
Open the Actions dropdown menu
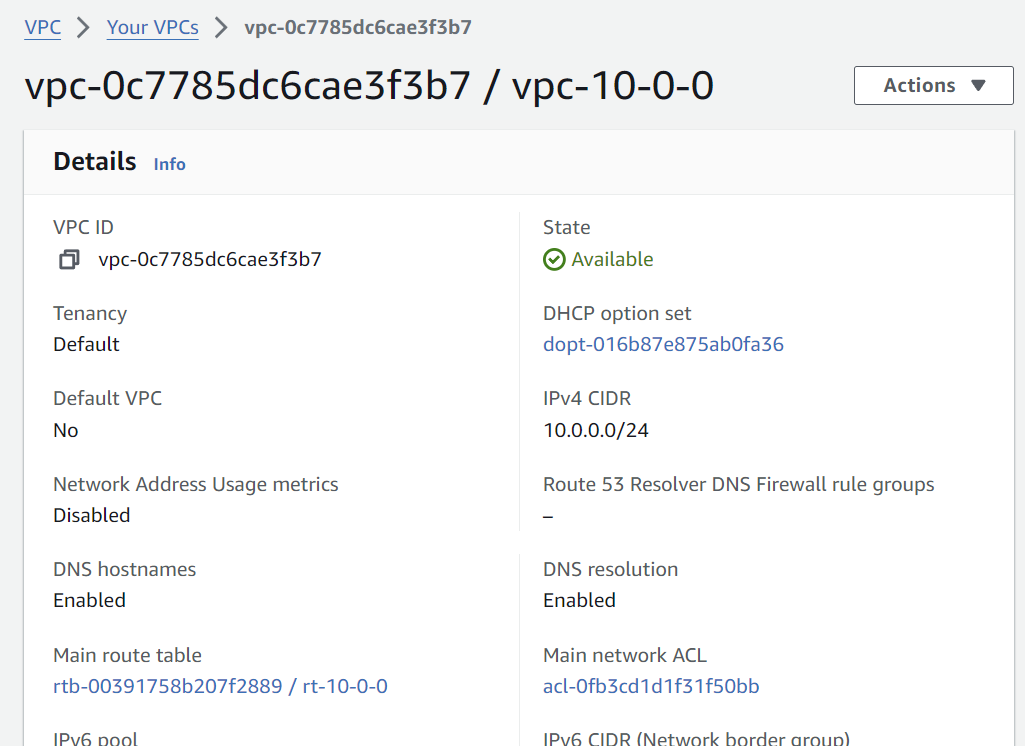pyautogui.click(x=919, y=86)
